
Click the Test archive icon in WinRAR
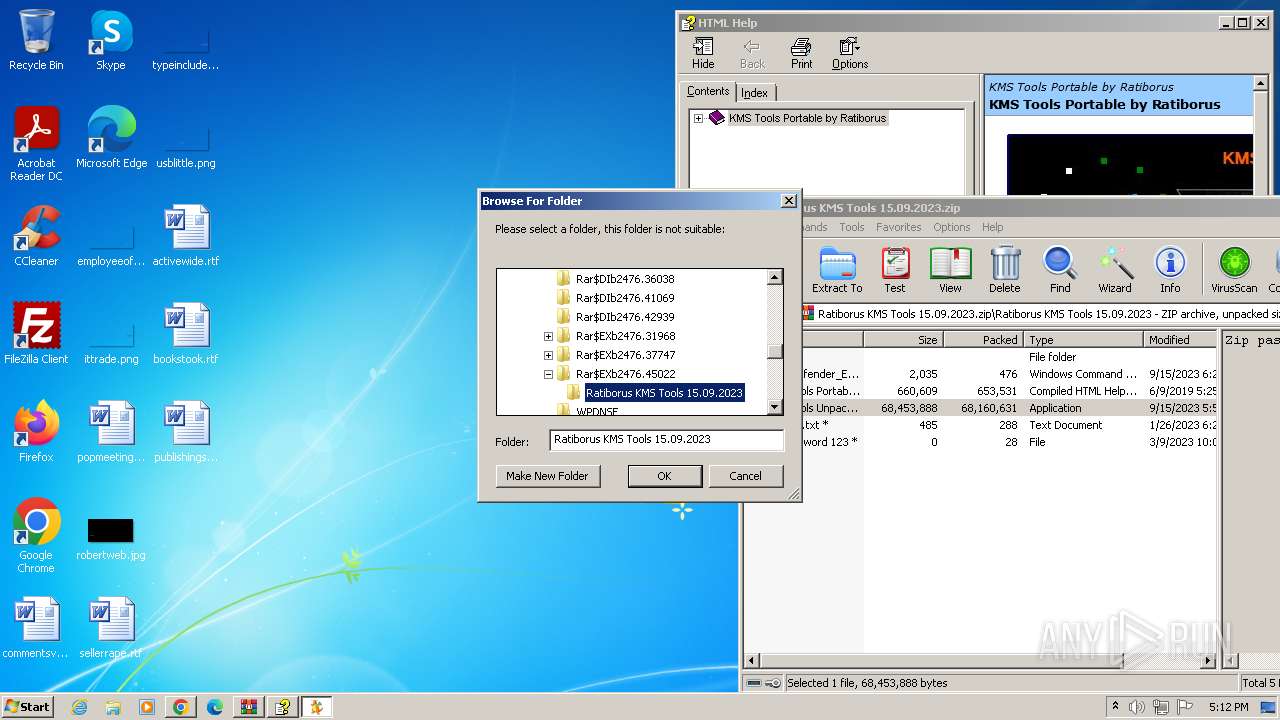tap(895, 270)
